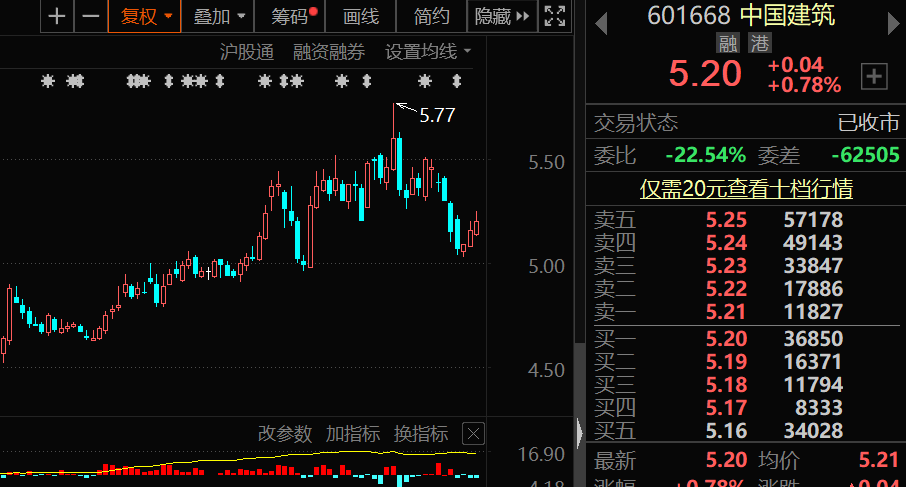Image resolution: width=906 pixels, height=487 pixels.
Task: Zoom out chart with minus button
Action: coord(90,16)
